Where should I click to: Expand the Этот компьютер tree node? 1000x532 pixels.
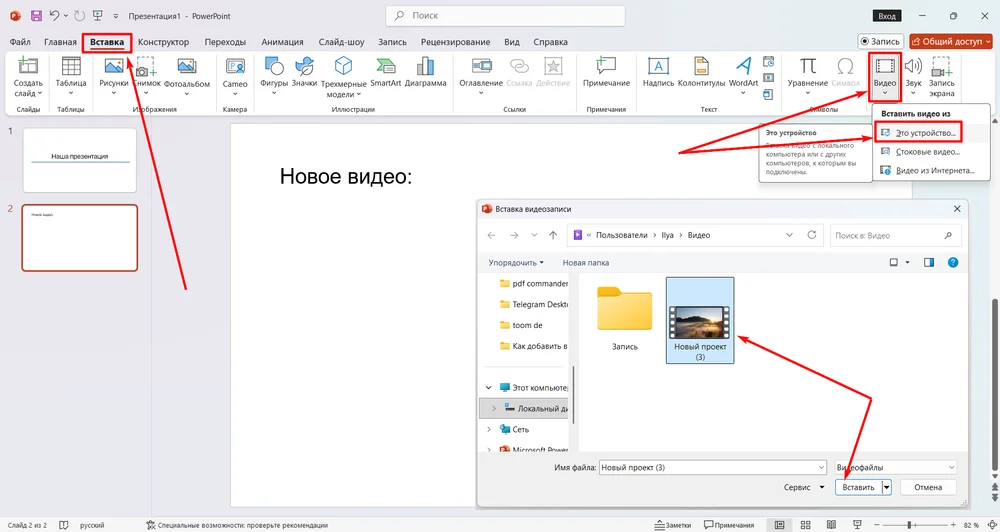pos(489,387)
